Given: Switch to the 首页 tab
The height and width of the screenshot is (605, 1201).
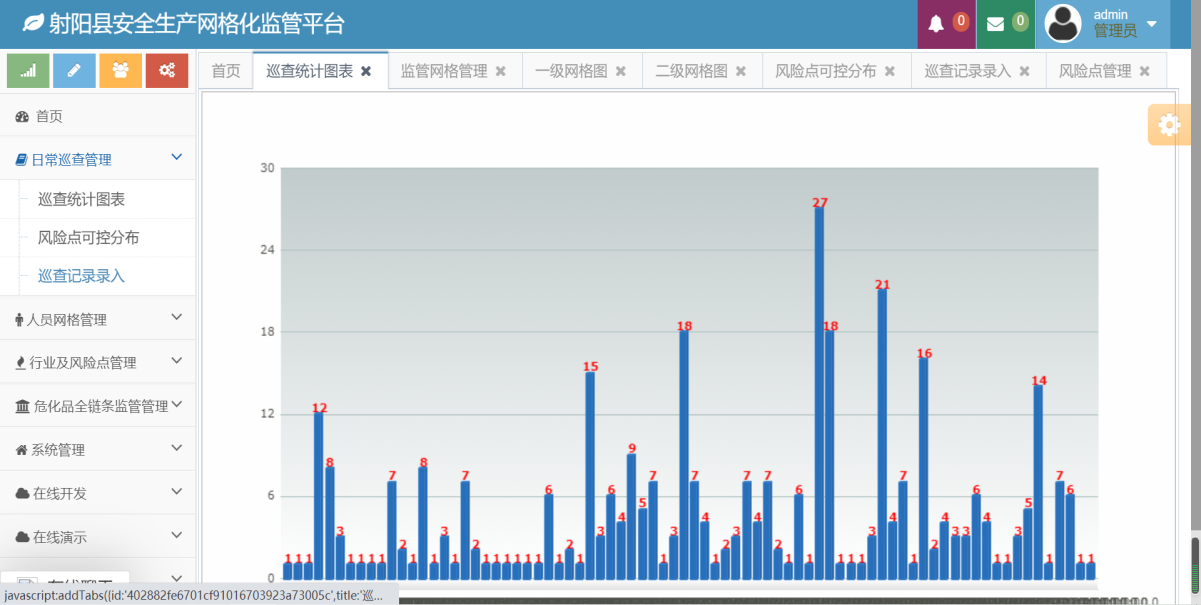Looking at the screenshot, I should click(x=225, y=71).
